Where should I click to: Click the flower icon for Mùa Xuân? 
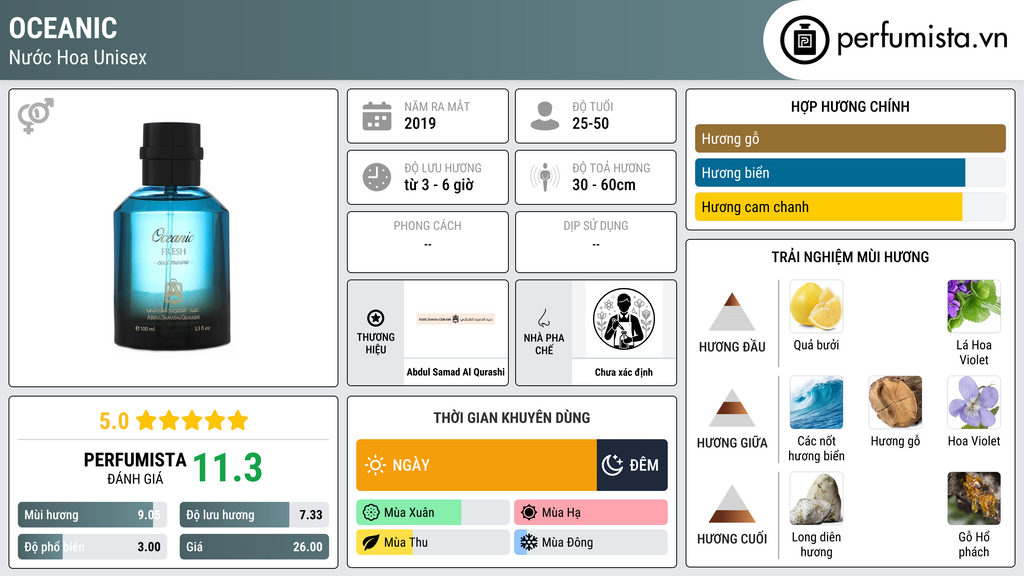[371, 513]
